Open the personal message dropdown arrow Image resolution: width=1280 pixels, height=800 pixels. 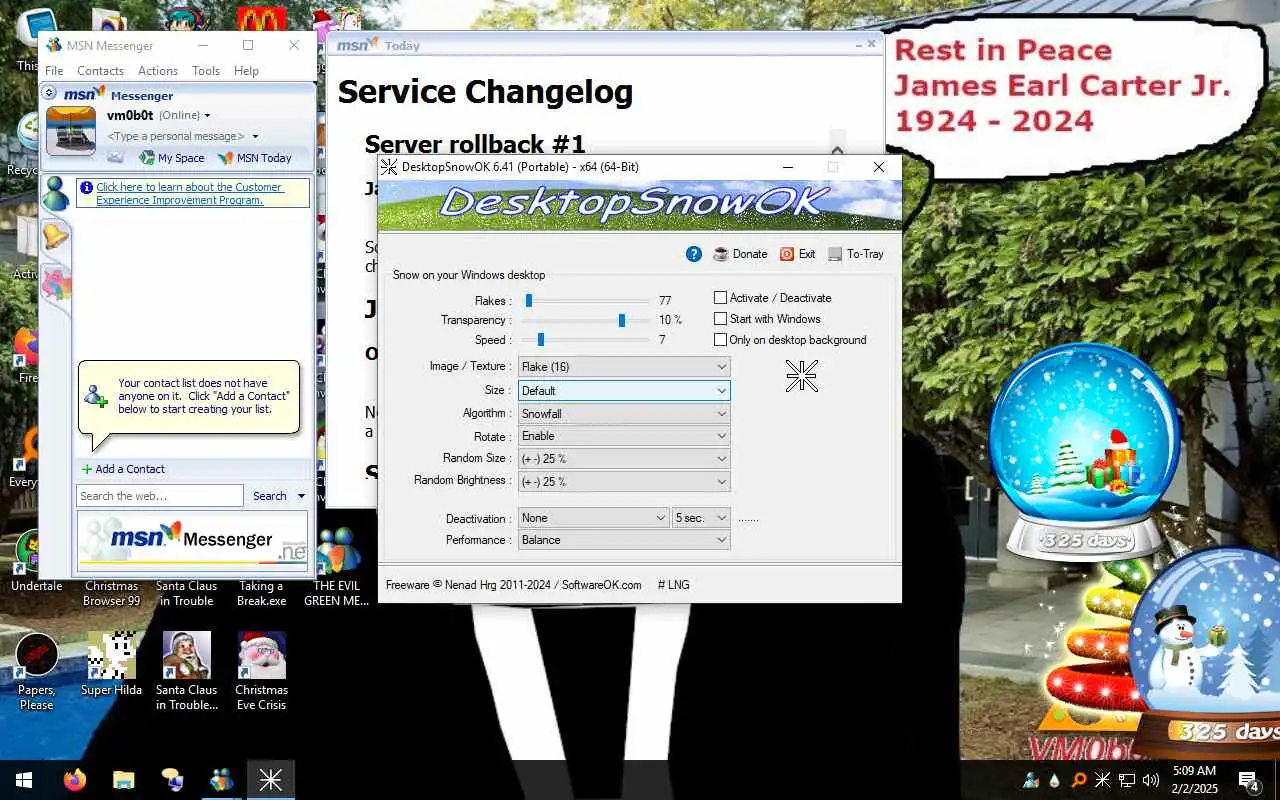(255, 136)
